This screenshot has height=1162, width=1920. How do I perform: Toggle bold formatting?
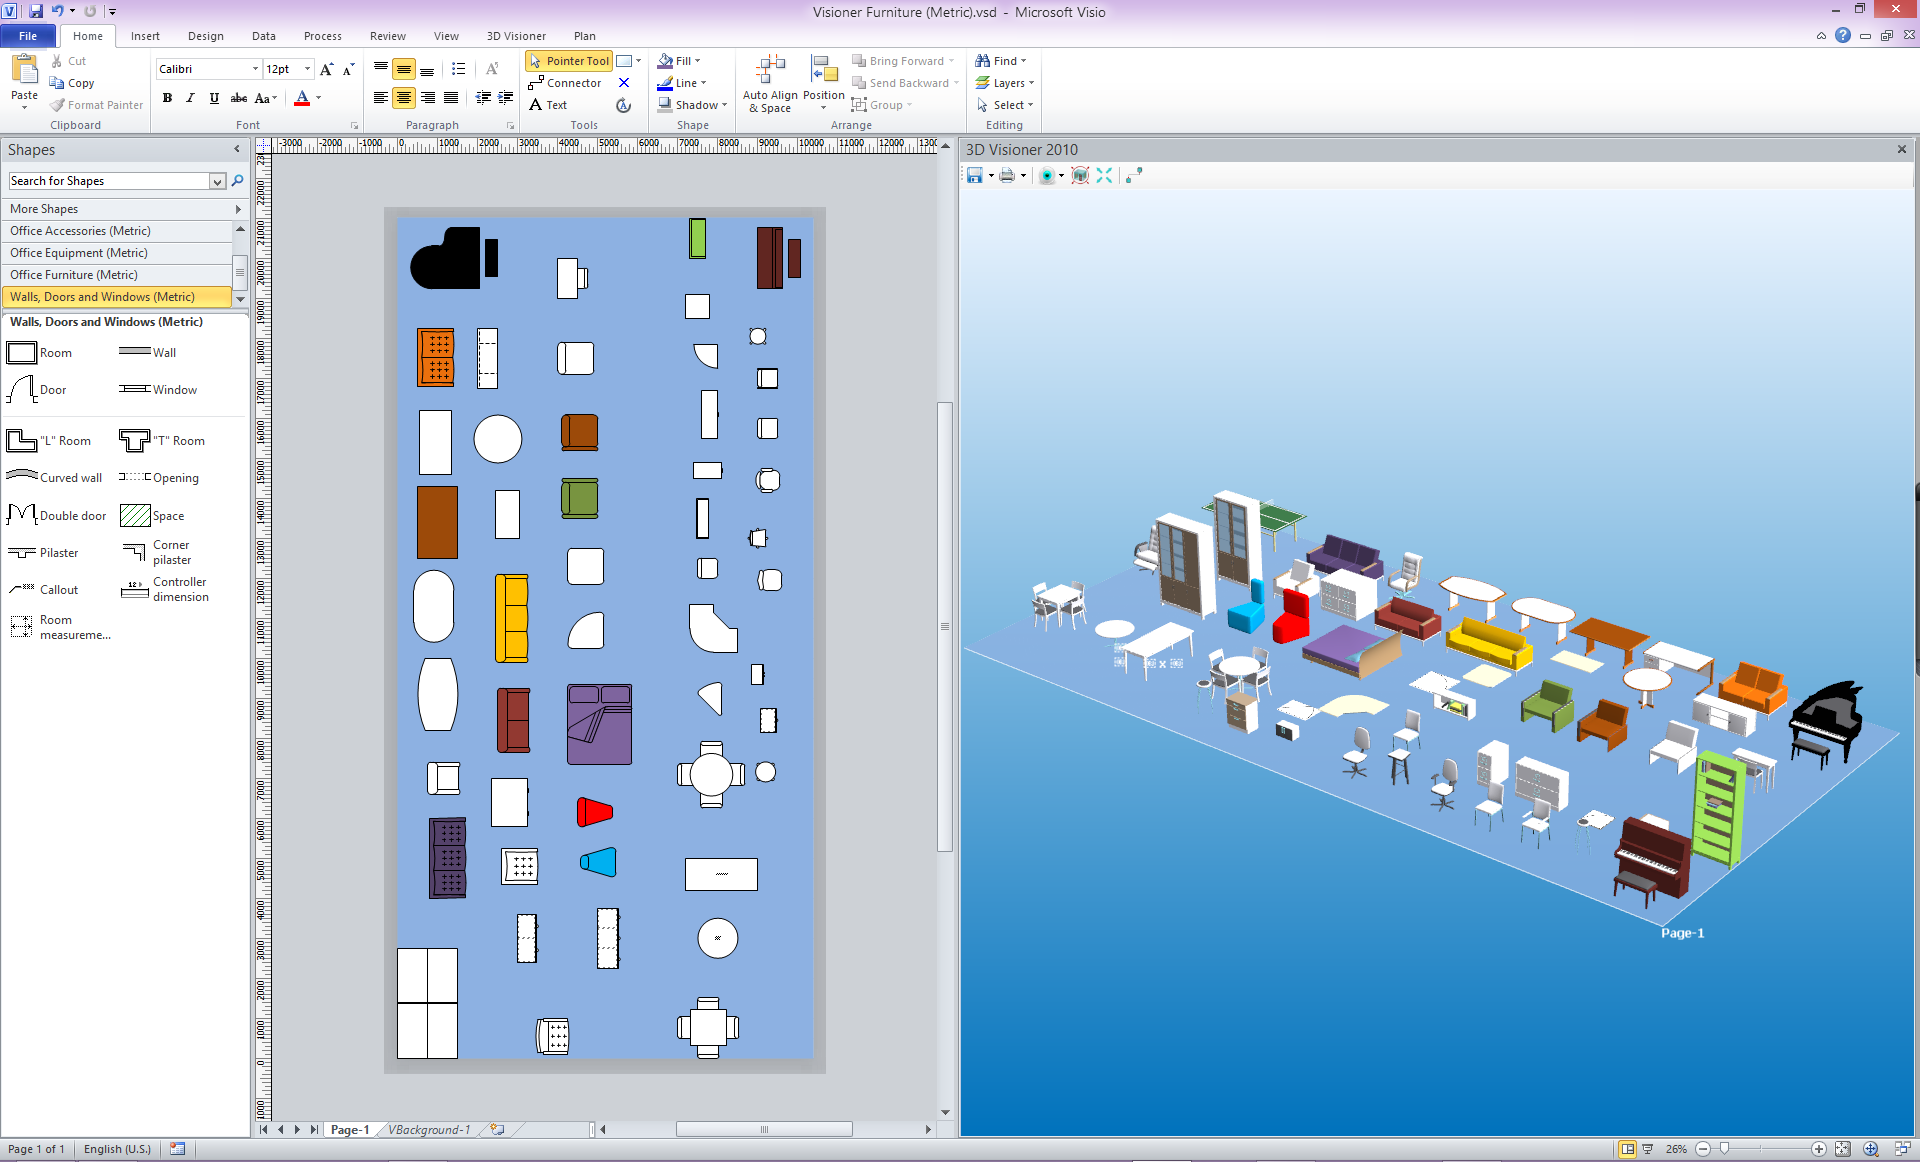[x=167, y=98]
